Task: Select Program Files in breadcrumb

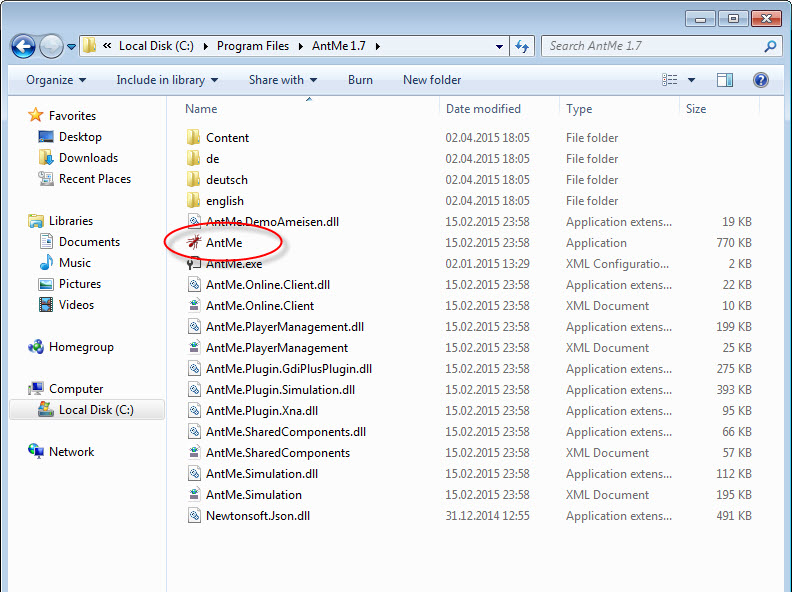Action: pos(253,46)
